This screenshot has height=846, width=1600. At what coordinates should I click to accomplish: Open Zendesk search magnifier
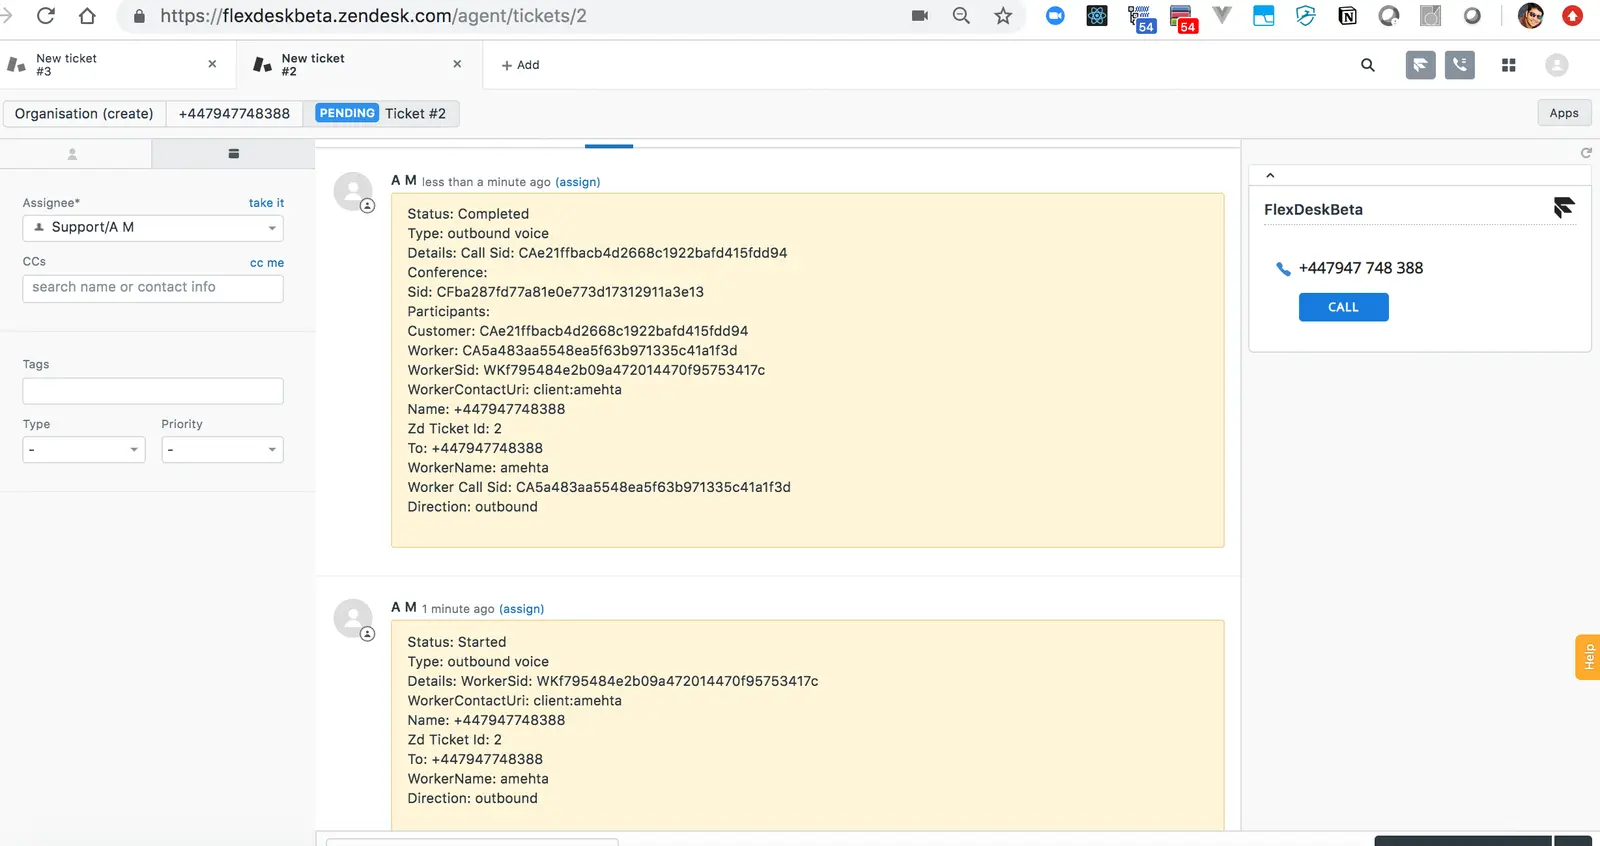1368,65
